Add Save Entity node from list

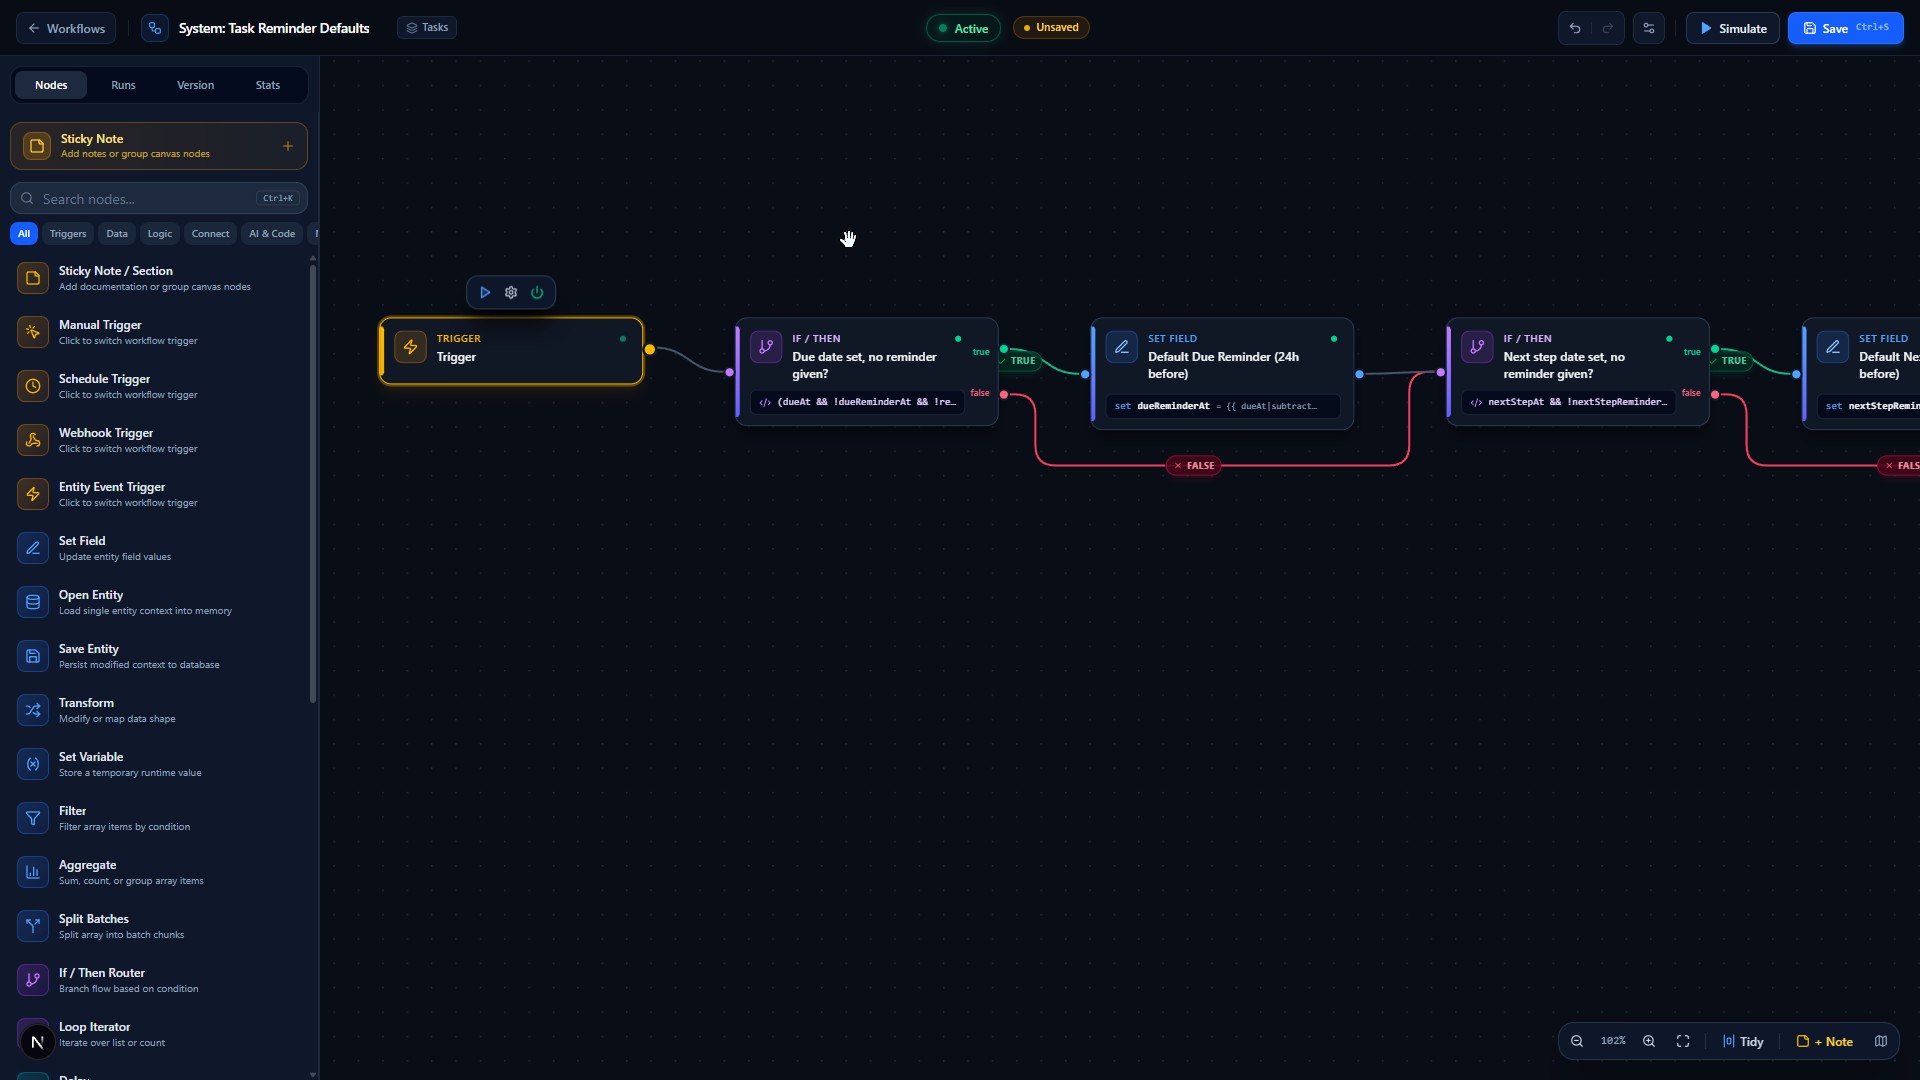(x=158, y=656)
